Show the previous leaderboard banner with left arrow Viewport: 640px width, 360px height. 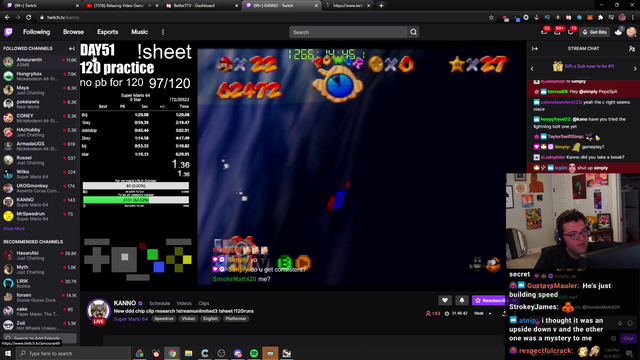tap(532, 69)
